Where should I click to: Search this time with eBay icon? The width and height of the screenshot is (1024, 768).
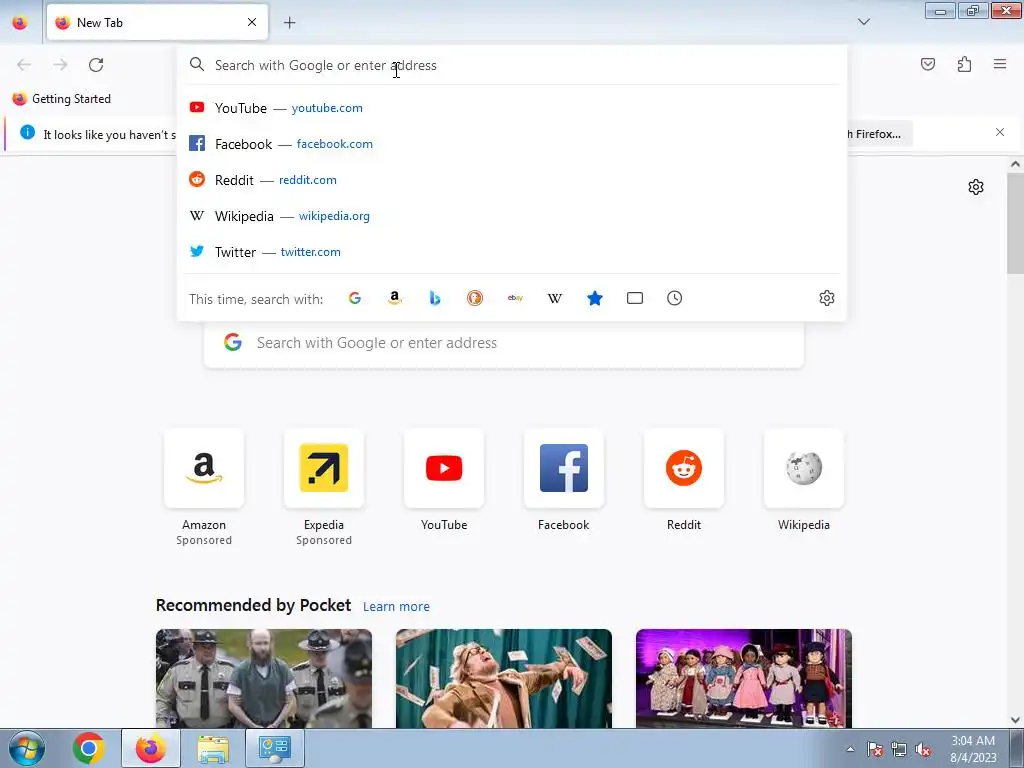point(515,298)
